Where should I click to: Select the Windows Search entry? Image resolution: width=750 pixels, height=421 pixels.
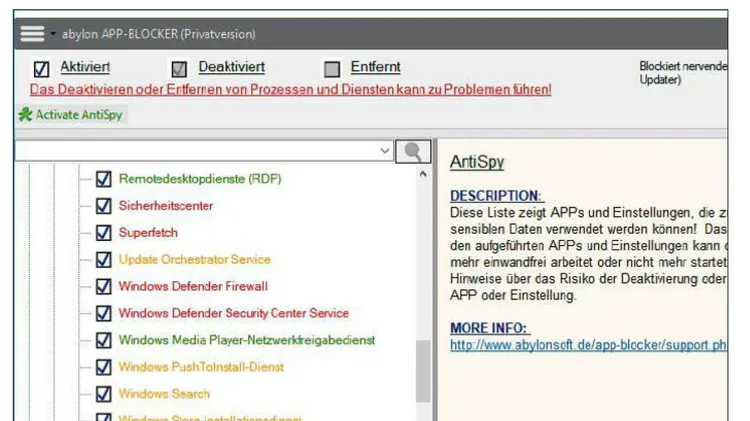pos(164,394)
